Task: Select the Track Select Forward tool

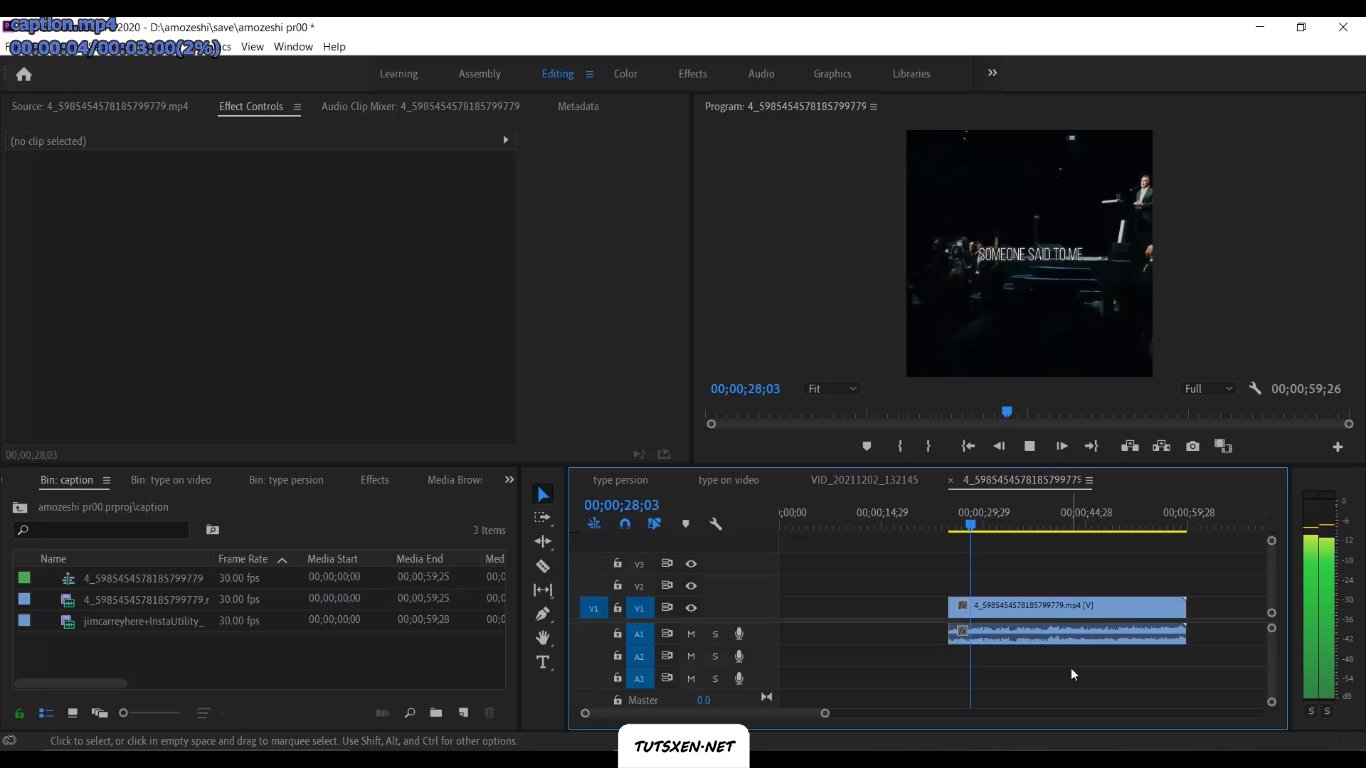Action: (543, 517)
